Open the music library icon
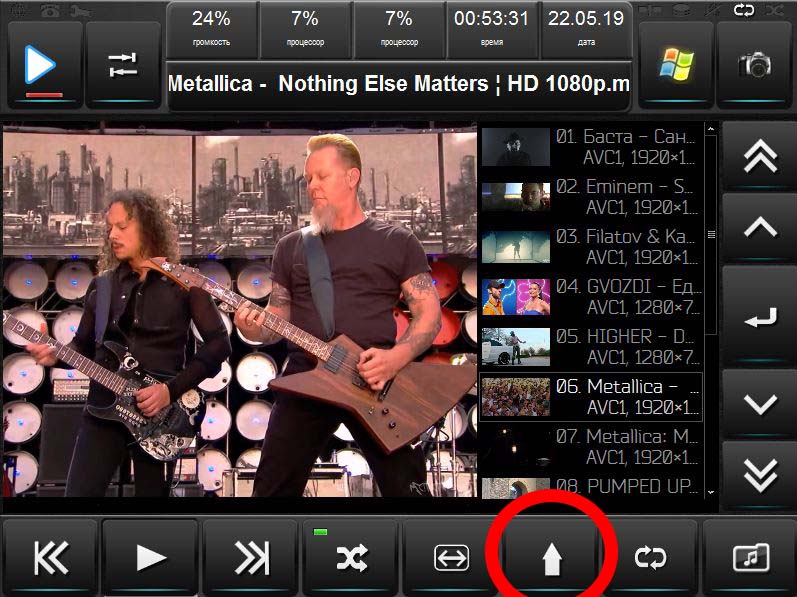The image size is (797, 597). 751,558
